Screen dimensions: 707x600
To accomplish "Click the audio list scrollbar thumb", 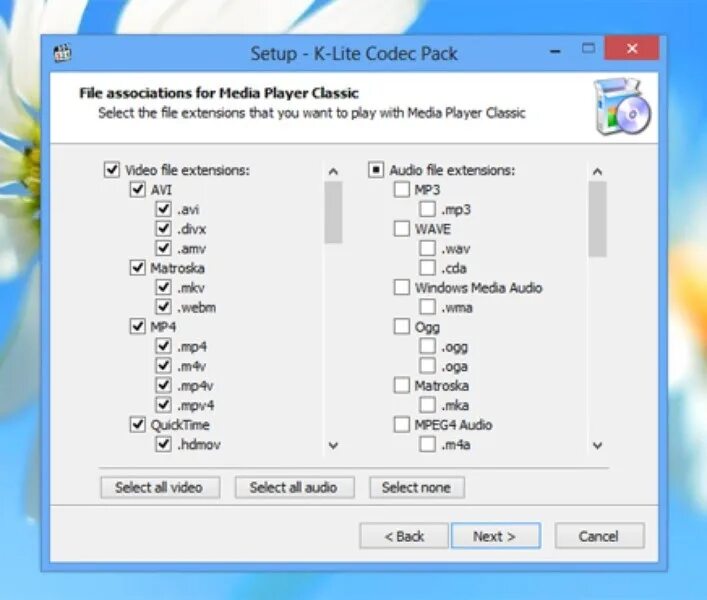I will click(597, 219).
